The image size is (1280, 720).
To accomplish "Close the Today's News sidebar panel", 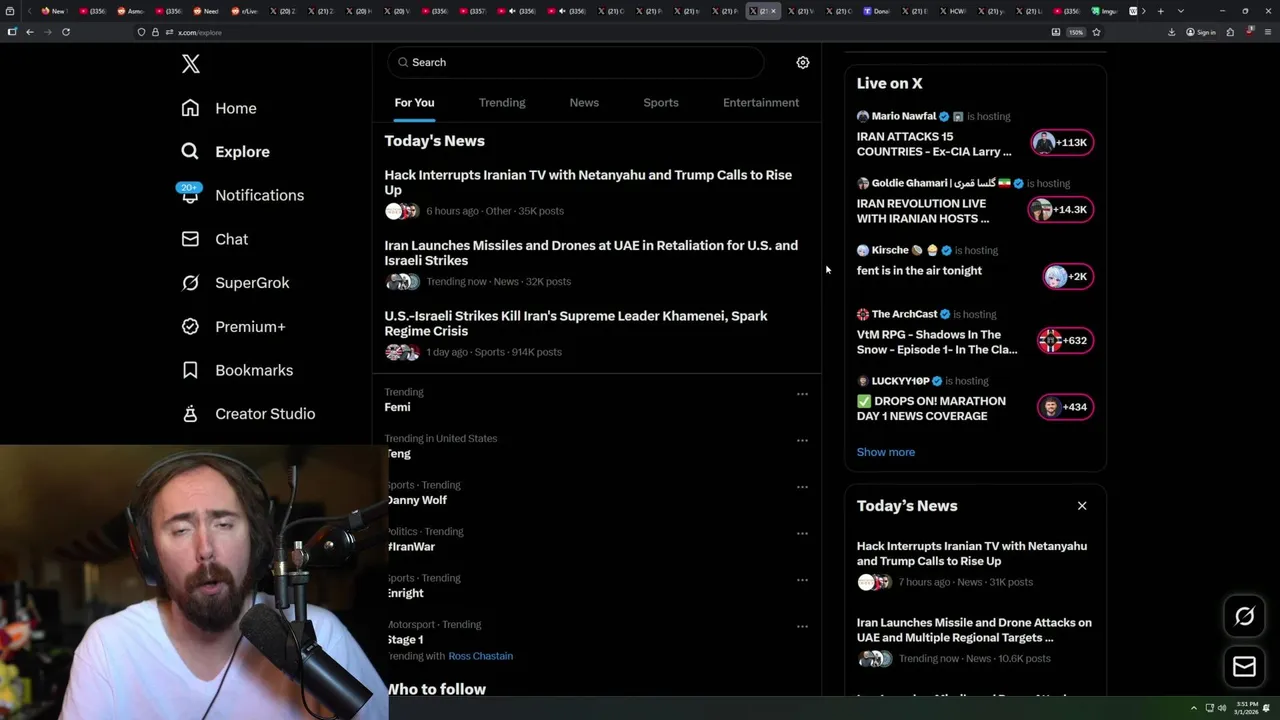I will tap(1082, 506).
